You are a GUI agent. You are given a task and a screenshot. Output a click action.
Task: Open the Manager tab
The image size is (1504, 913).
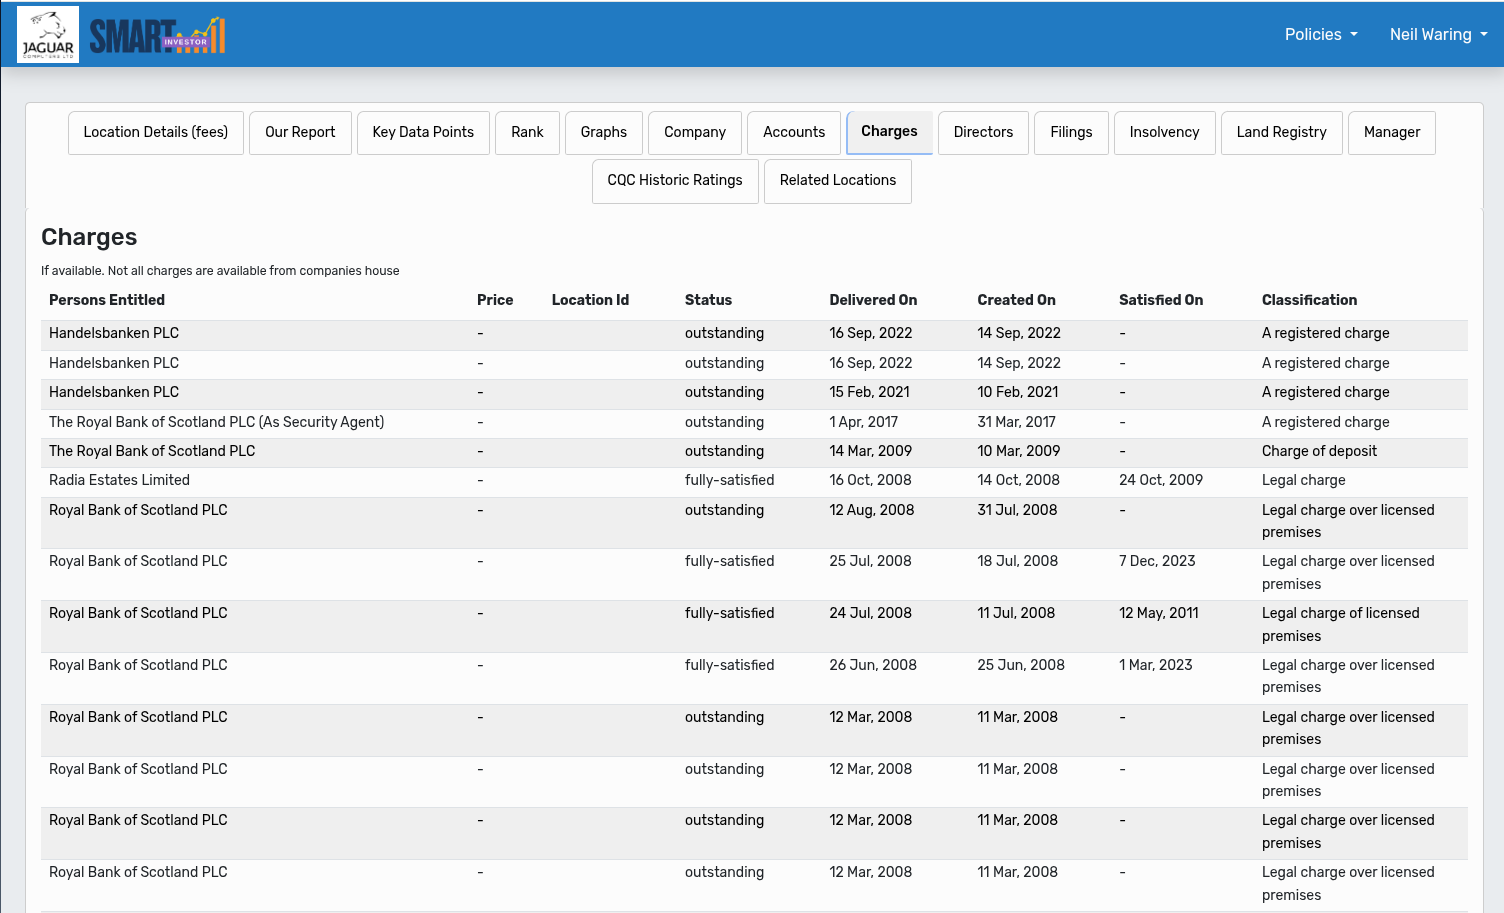click(1391, 133)
